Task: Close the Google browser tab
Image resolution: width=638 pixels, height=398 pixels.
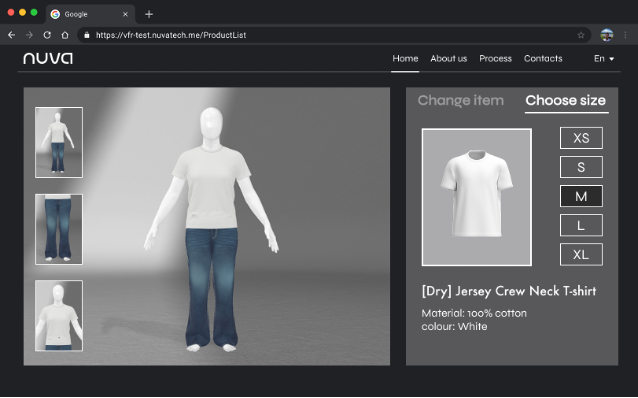Action: [125, 14]
